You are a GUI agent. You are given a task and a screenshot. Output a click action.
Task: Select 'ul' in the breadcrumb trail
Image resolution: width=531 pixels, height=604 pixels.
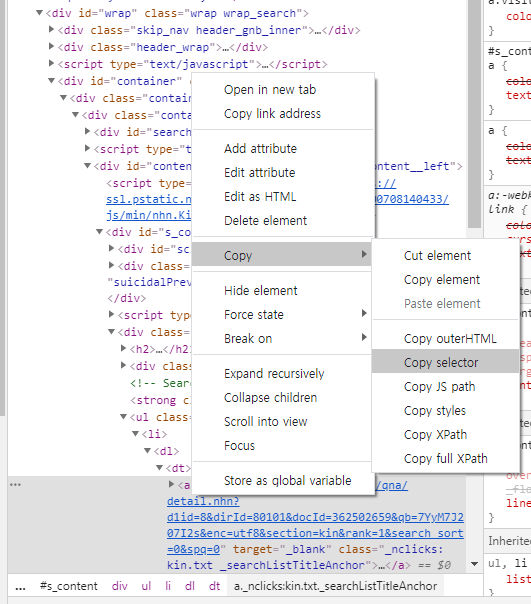click(x=146, y=586)
